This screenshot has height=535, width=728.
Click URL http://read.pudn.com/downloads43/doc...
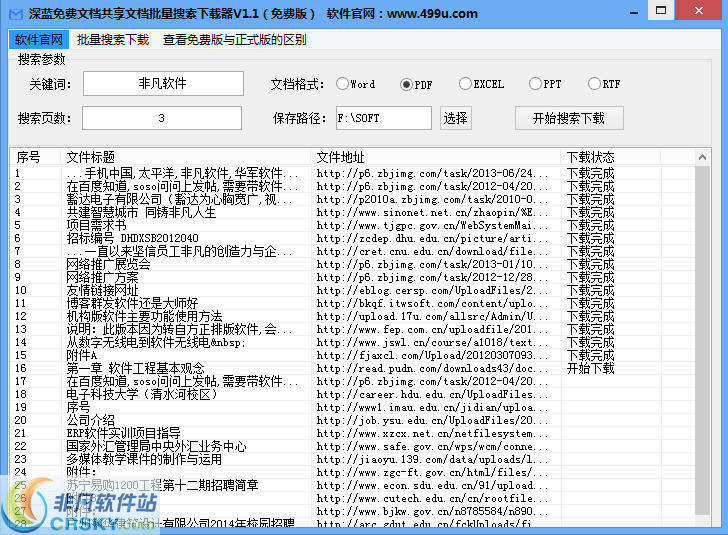coord(432,369)
